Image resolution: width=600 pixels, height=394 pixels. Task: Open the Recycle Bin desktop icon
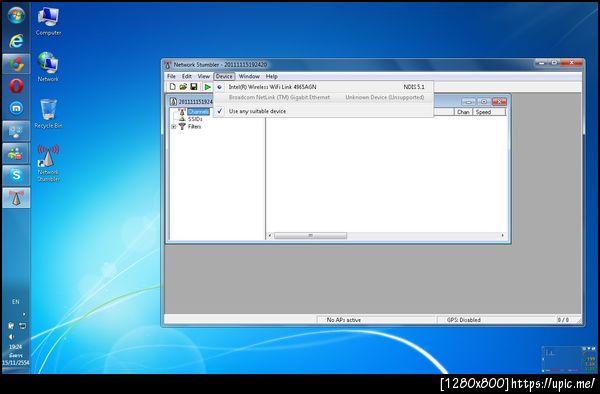(48, 114)
